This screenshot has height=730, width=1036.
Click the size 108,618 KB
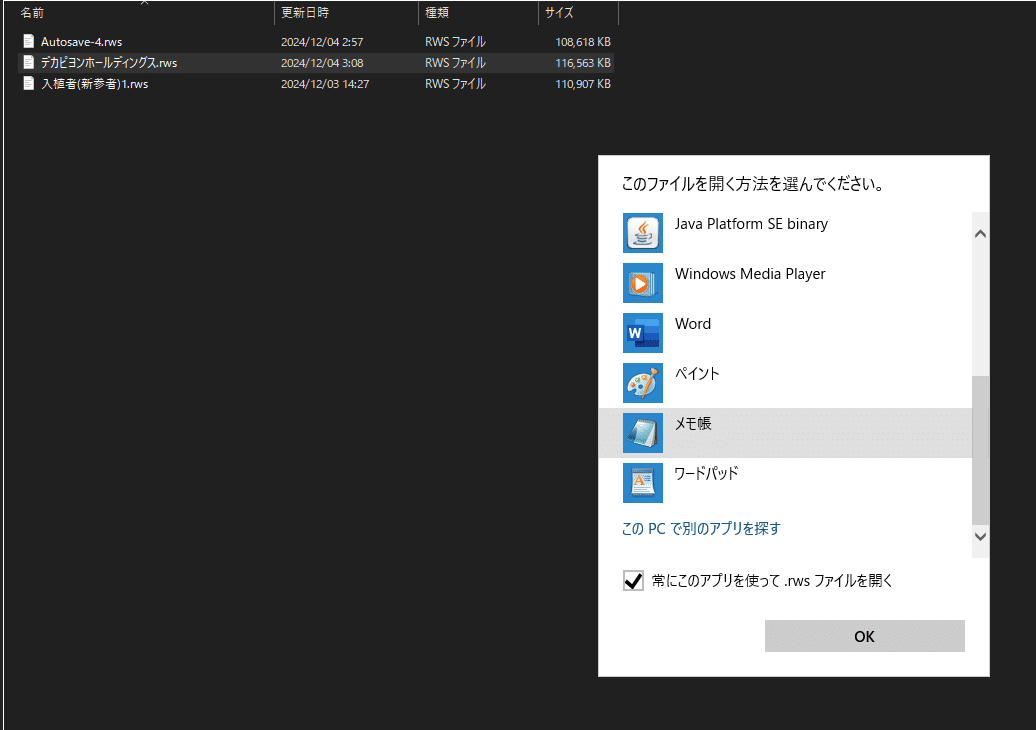[583, 42]
